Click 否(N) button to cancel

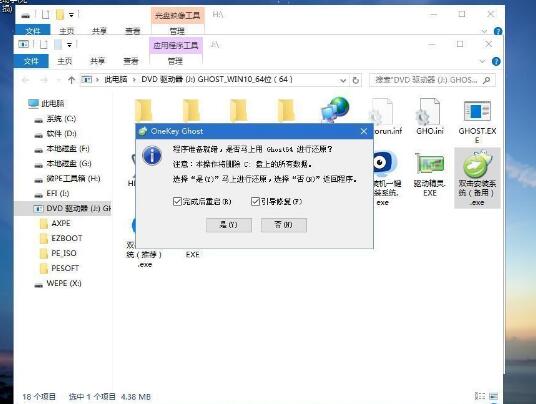(284, 225)
